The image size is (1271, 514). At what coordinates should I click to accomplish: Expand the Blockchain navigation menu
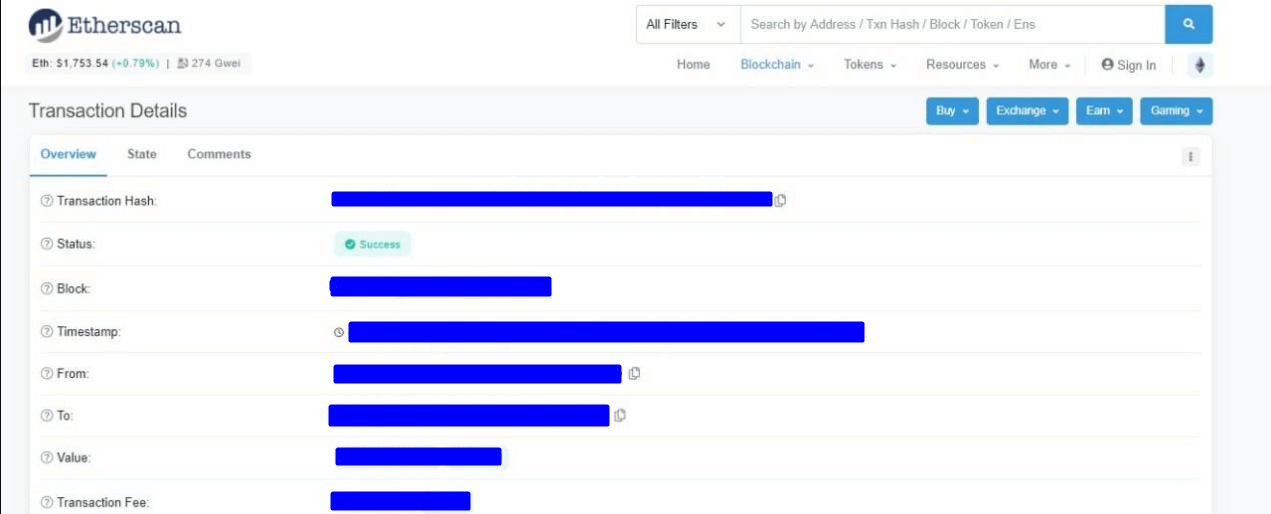[777, 64]
